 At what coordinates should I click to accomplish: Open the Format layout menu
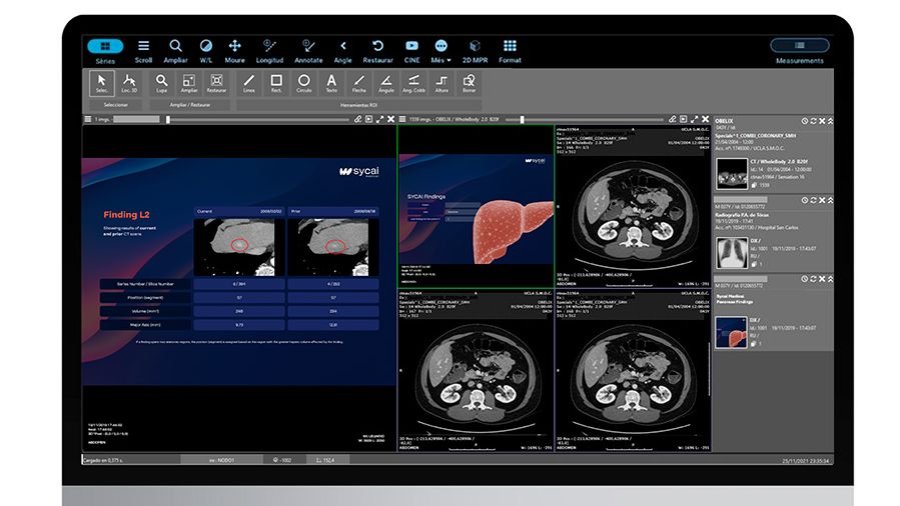510,50
